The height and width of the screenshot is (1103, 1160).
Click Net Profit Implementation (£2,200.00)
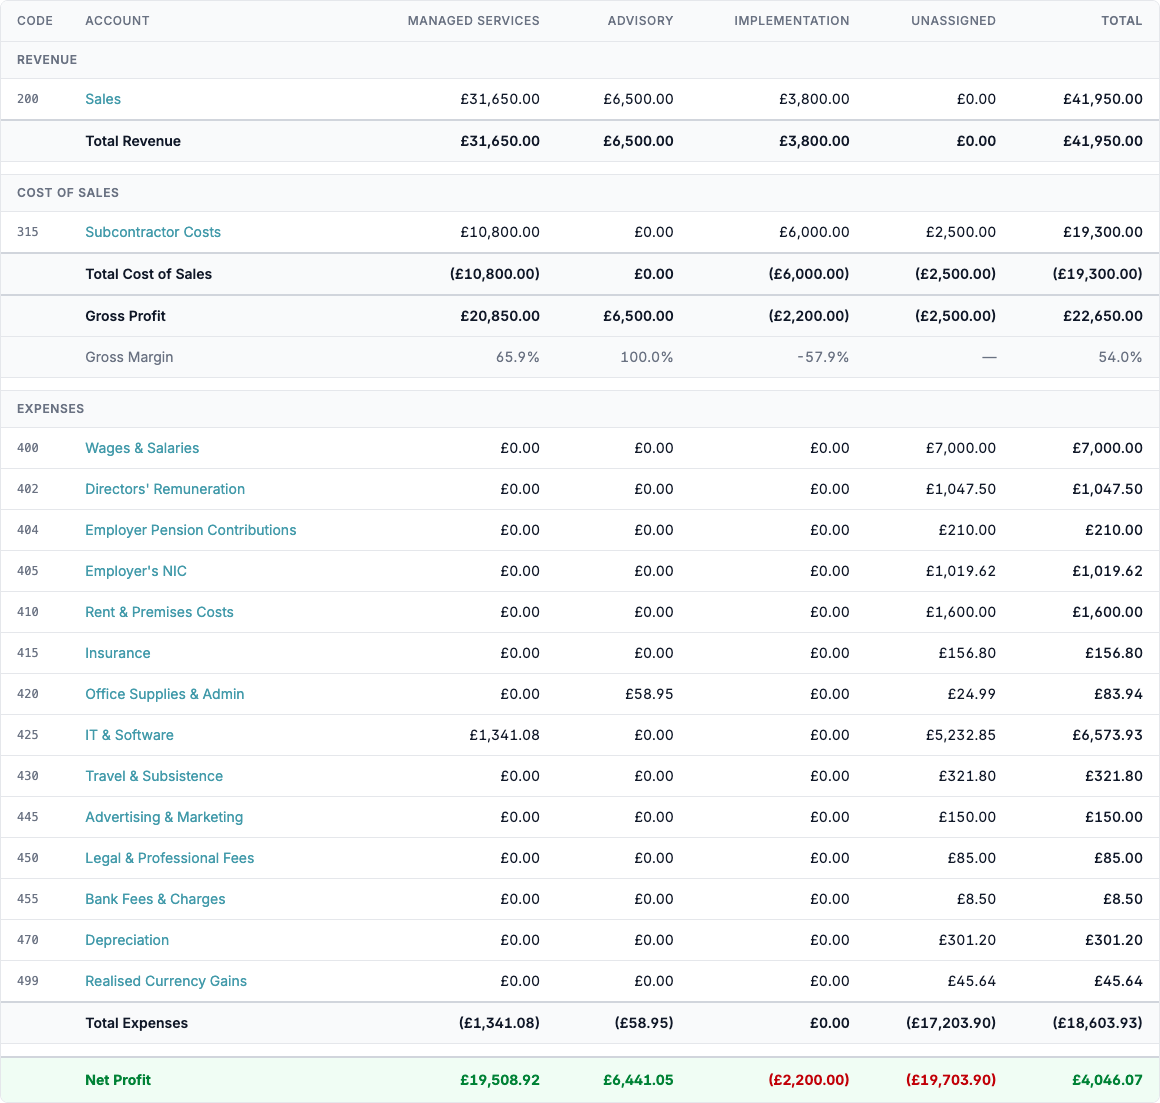pyautogui.click(x=809, y=1080)
